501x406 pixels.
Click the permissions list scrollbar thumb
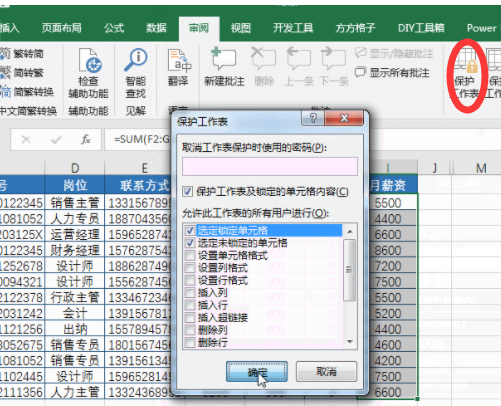[349, 270]
